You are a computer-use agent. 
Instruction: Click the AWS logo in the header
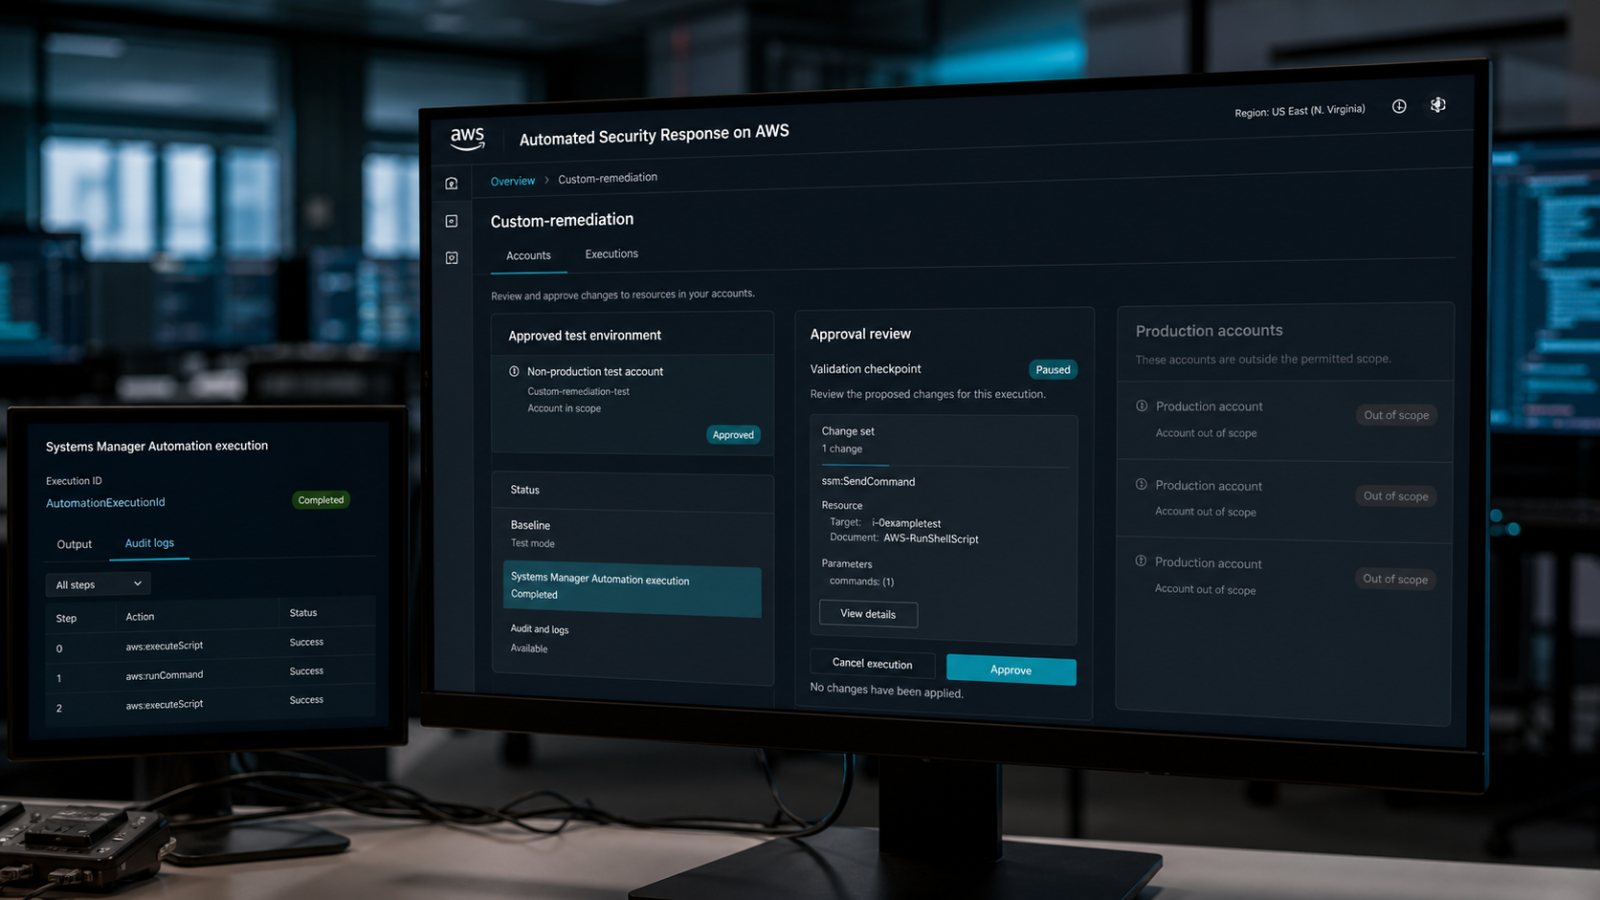(x=467, y=139)
